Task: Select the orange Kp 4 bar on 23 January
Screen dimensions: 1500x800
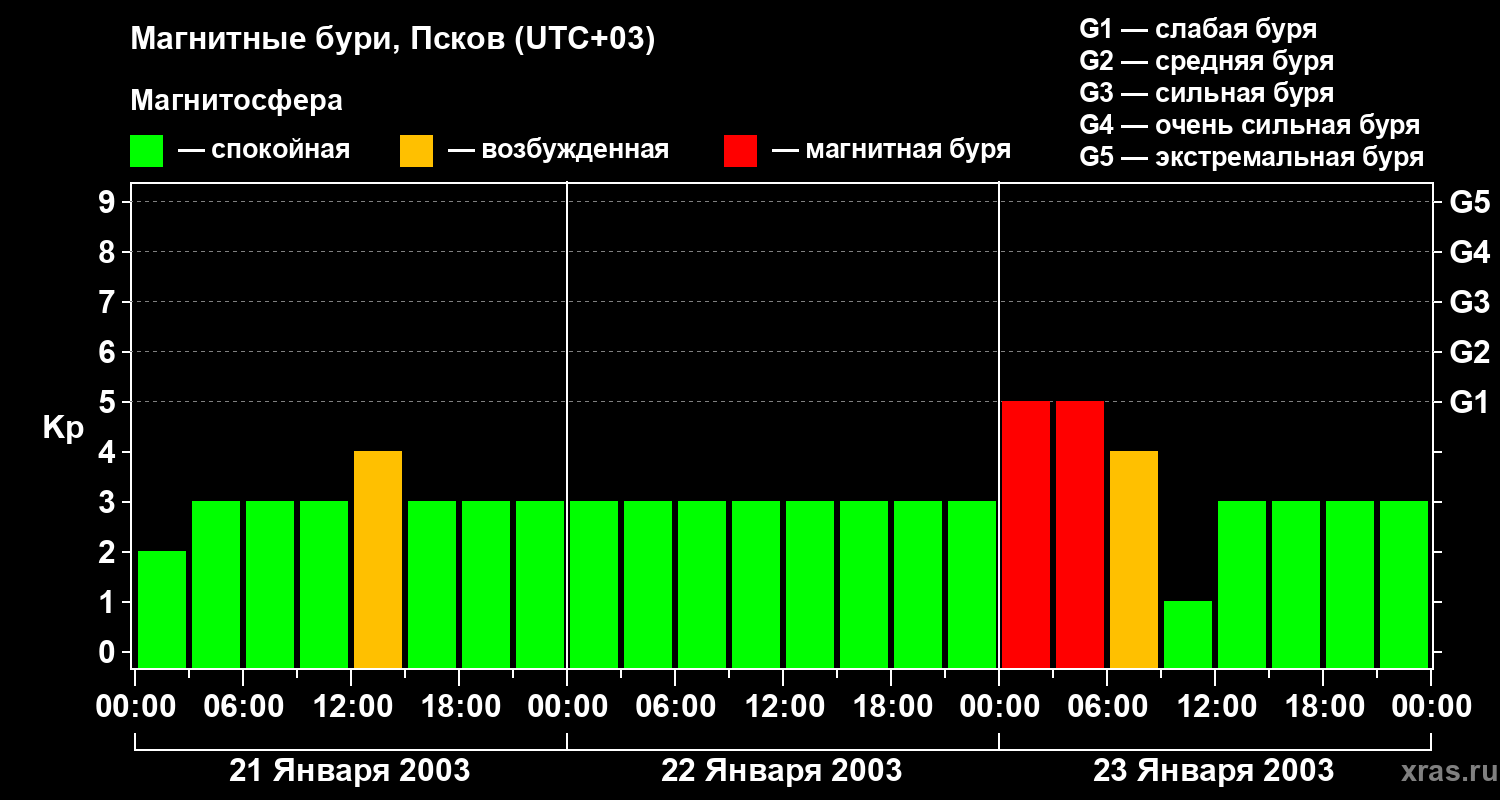Action: (x=1134, y=559)
